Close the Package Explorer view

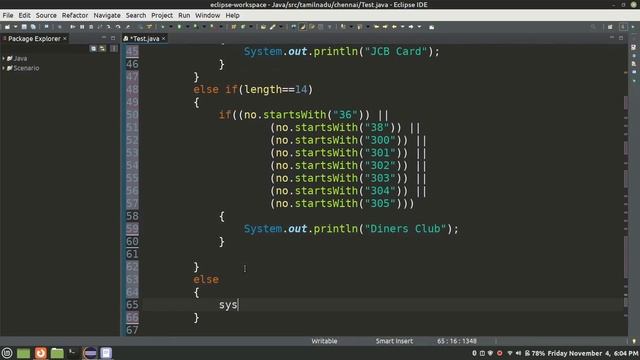[x=65, y=38]
